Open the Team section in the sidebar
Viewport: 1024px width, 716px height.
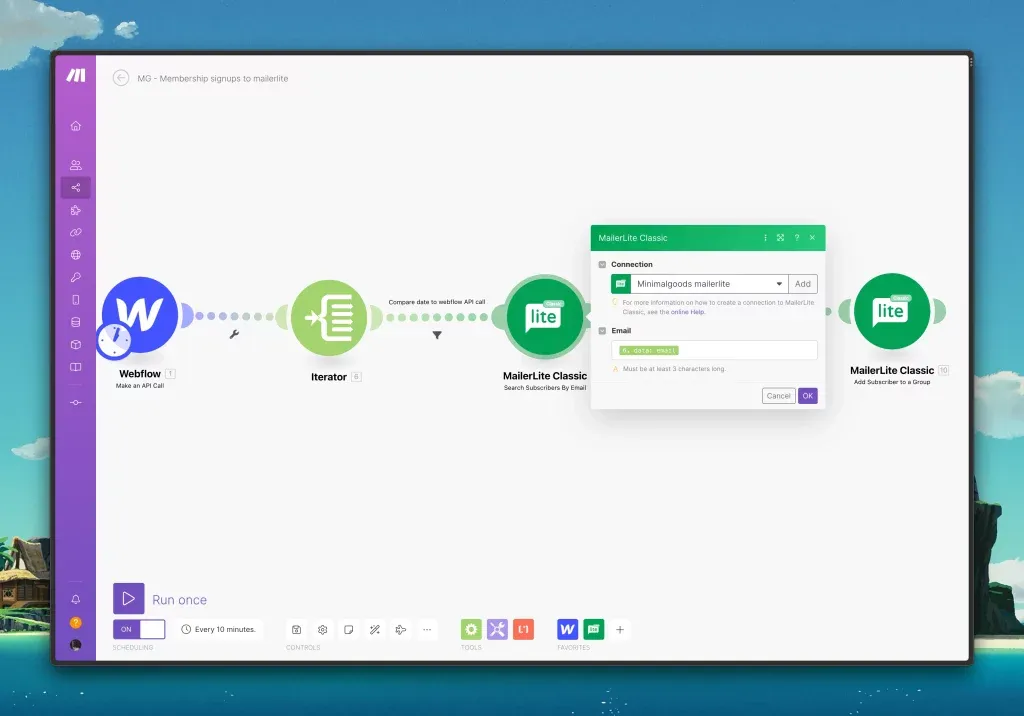pos(76,165)
